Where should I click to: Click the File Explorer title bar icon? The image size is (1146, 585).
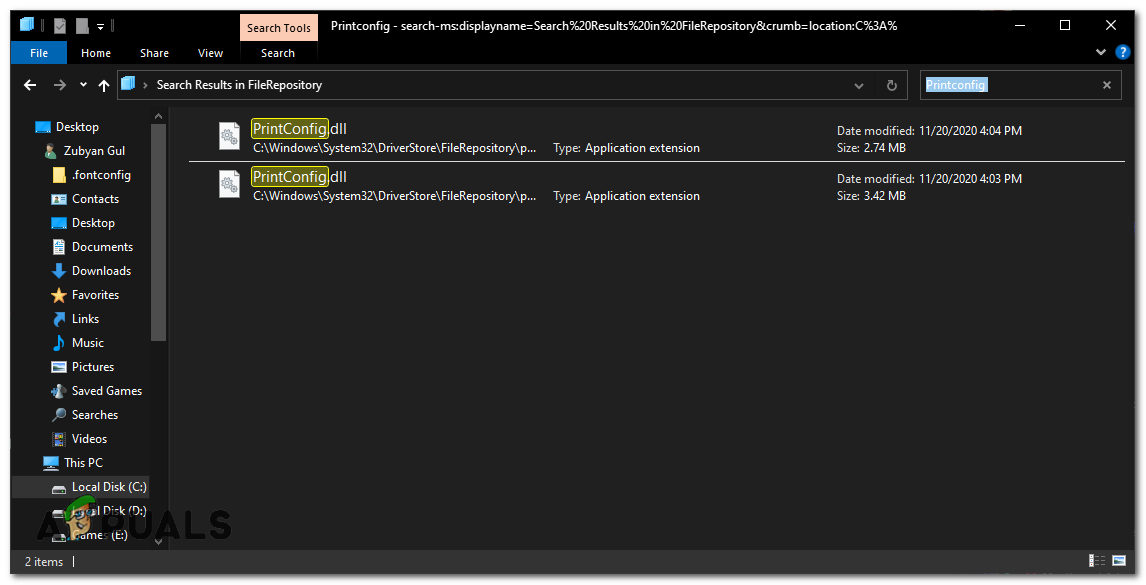(x=27, y=26)
